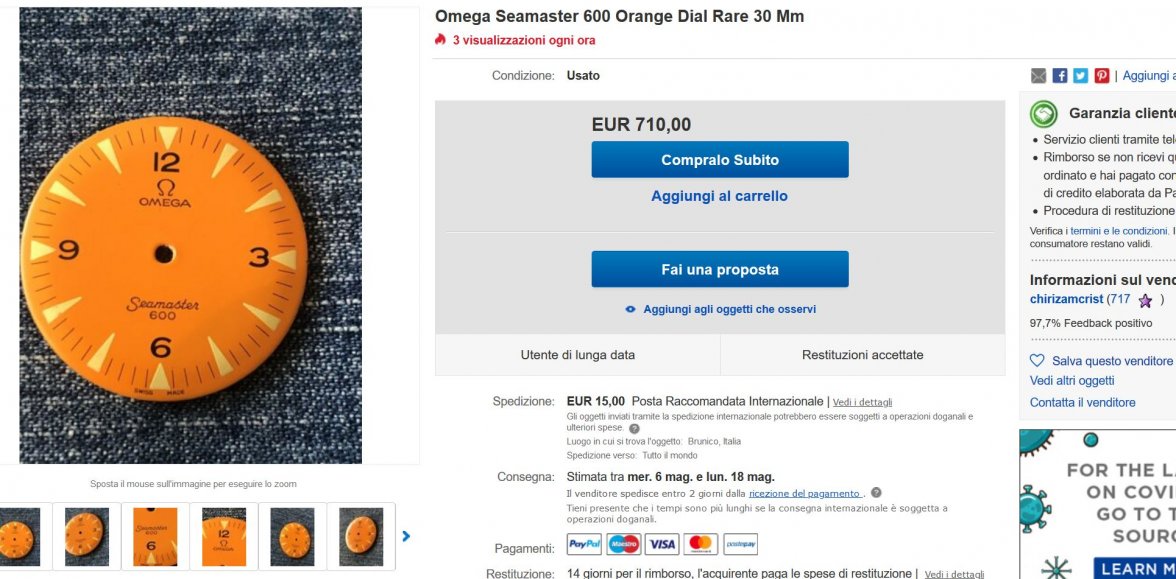Click the seller's purple feedback star
Screen dimensions: 1176x579
[x=1145, y=300]
